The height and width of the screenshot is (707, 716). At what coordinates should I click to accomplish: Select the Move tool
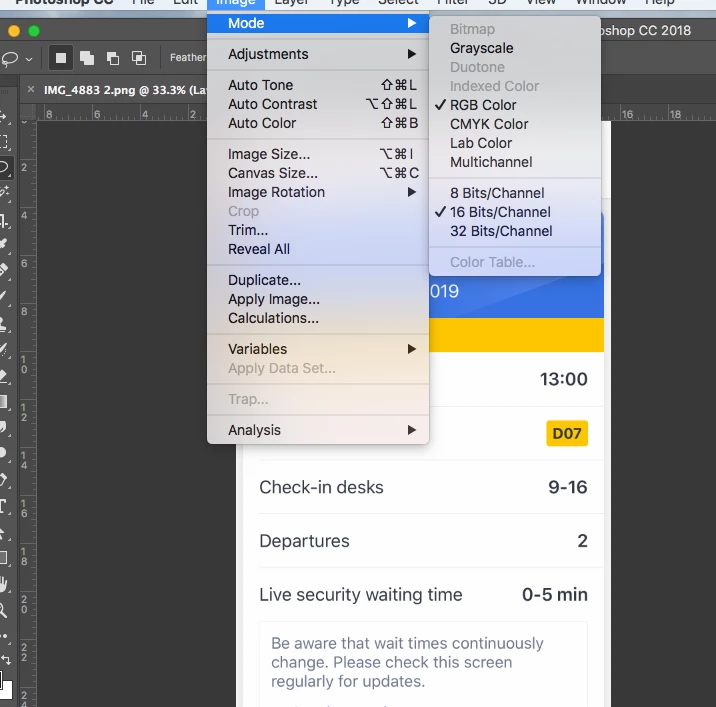point(4,117)
